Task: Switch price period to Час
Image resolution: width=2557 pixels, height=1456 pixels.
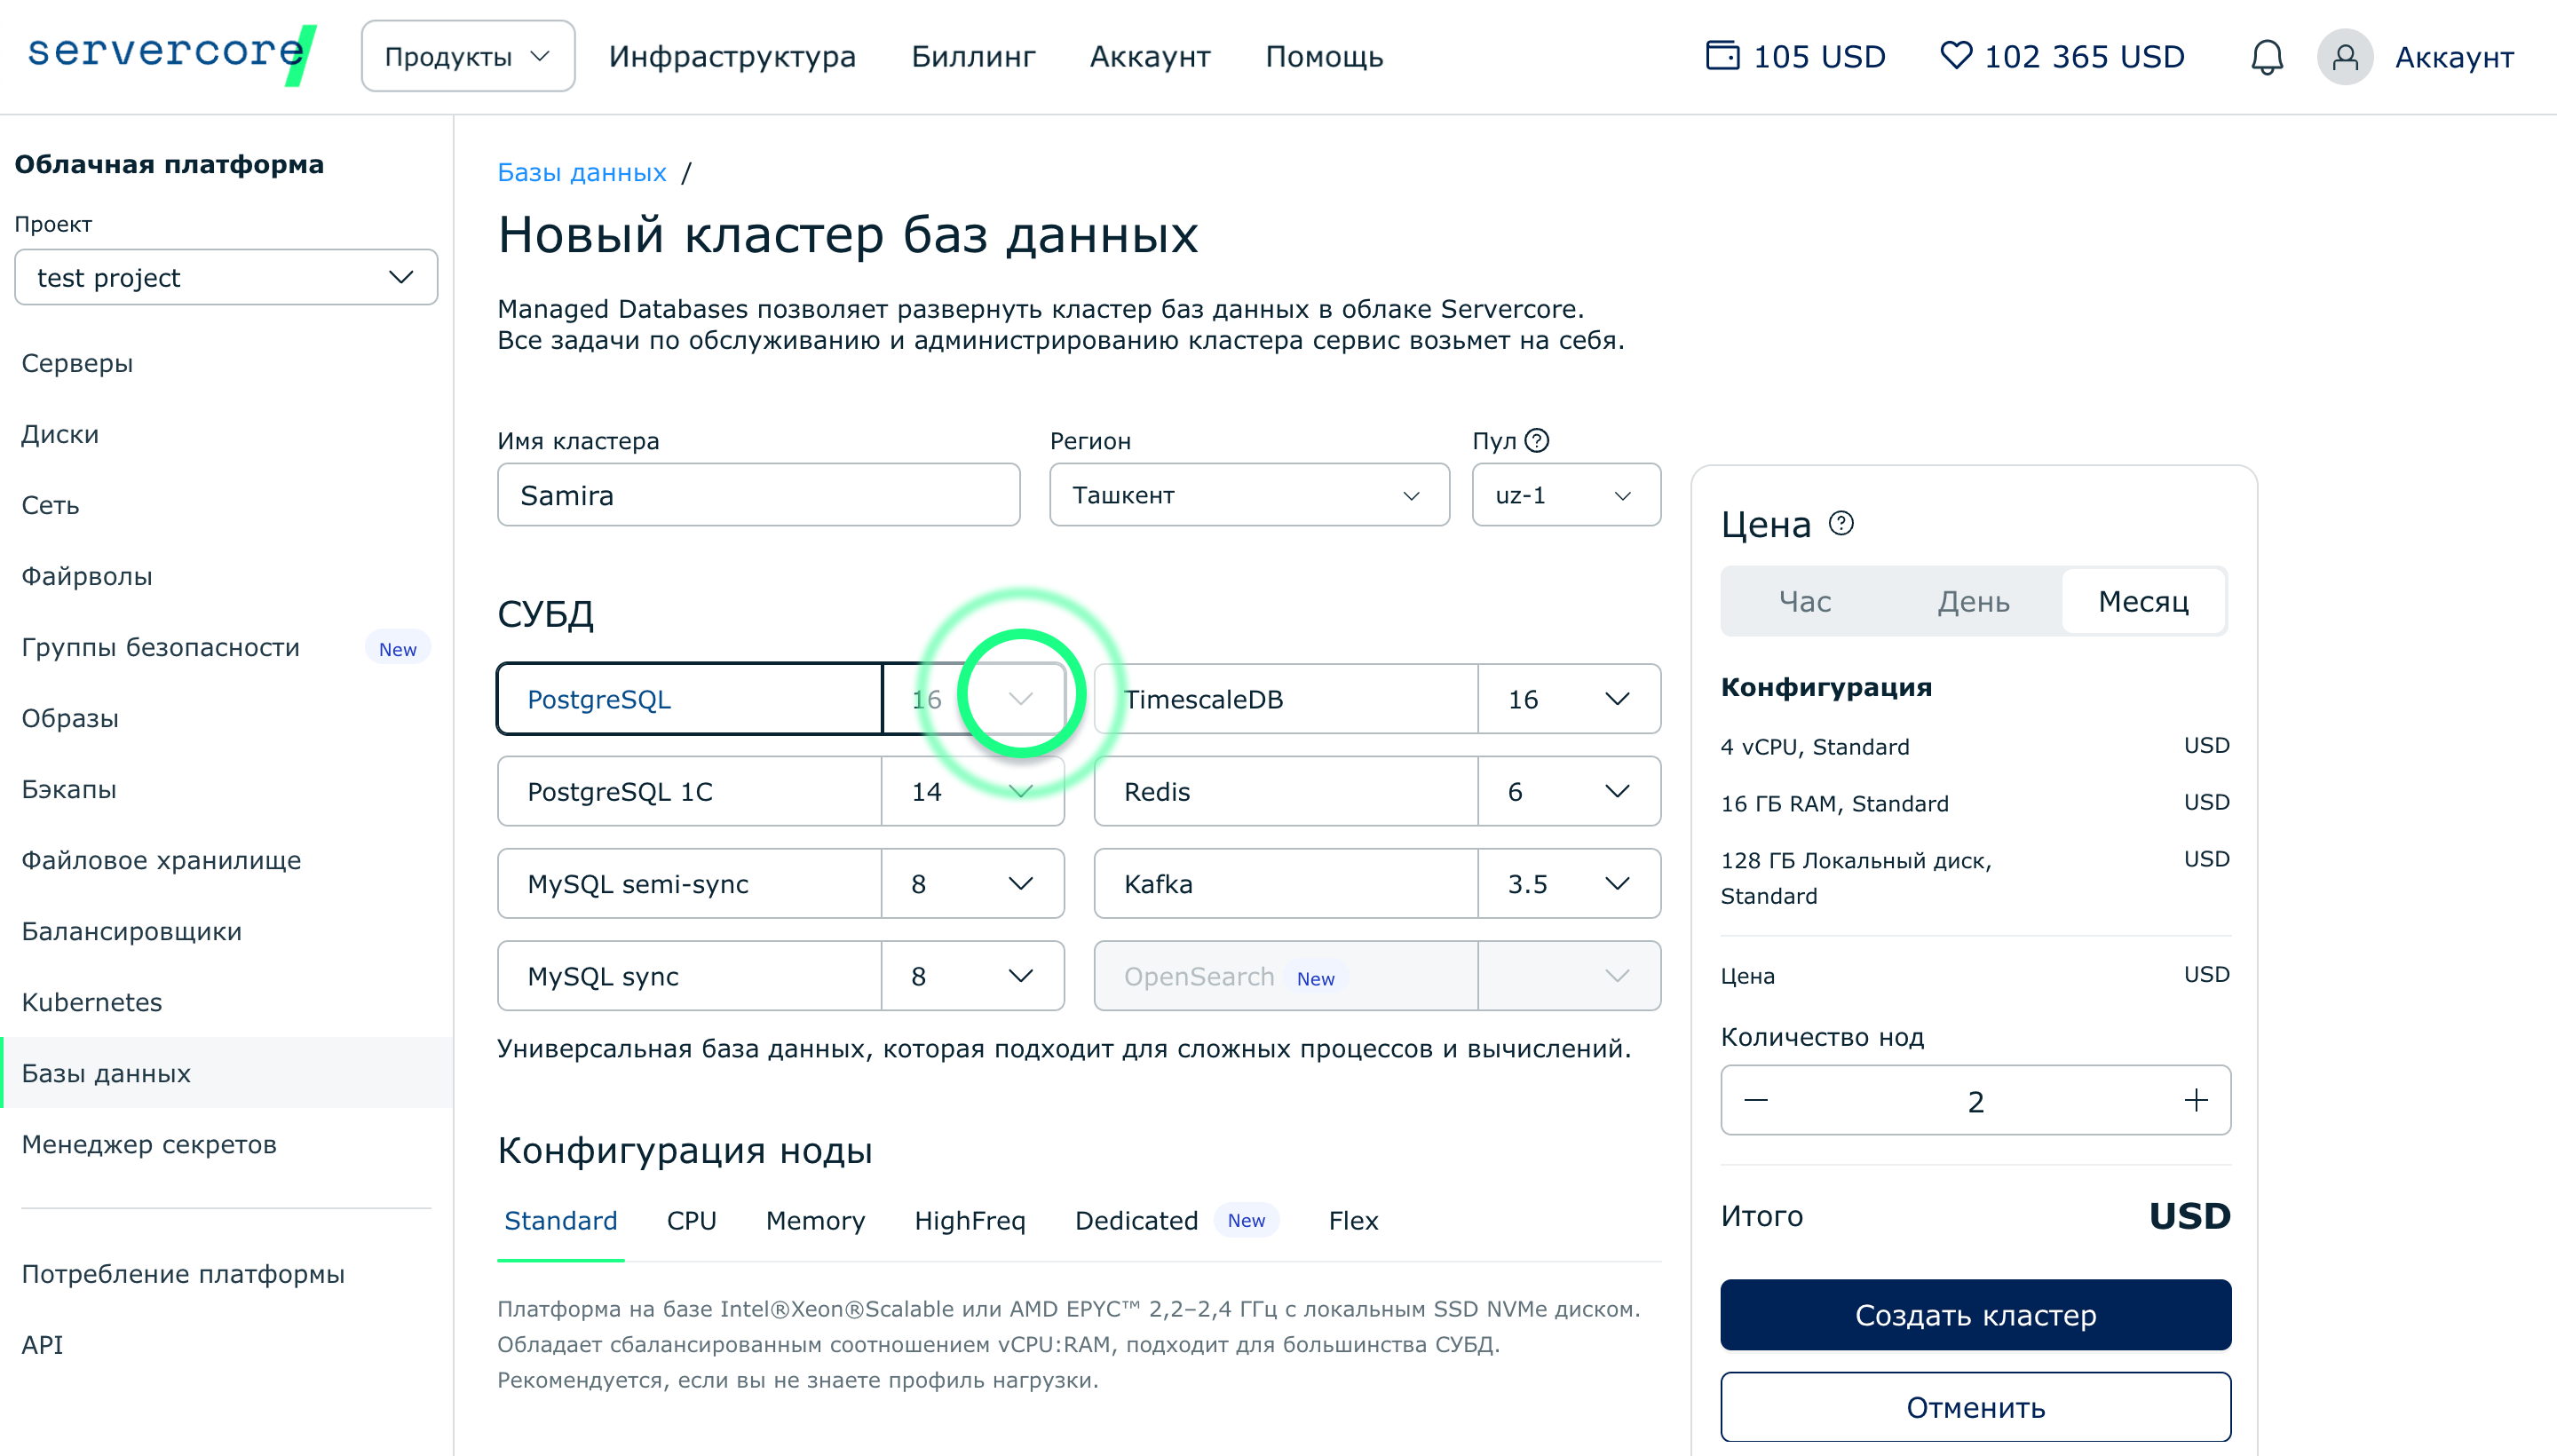Action: click(x=1804, y=601)
